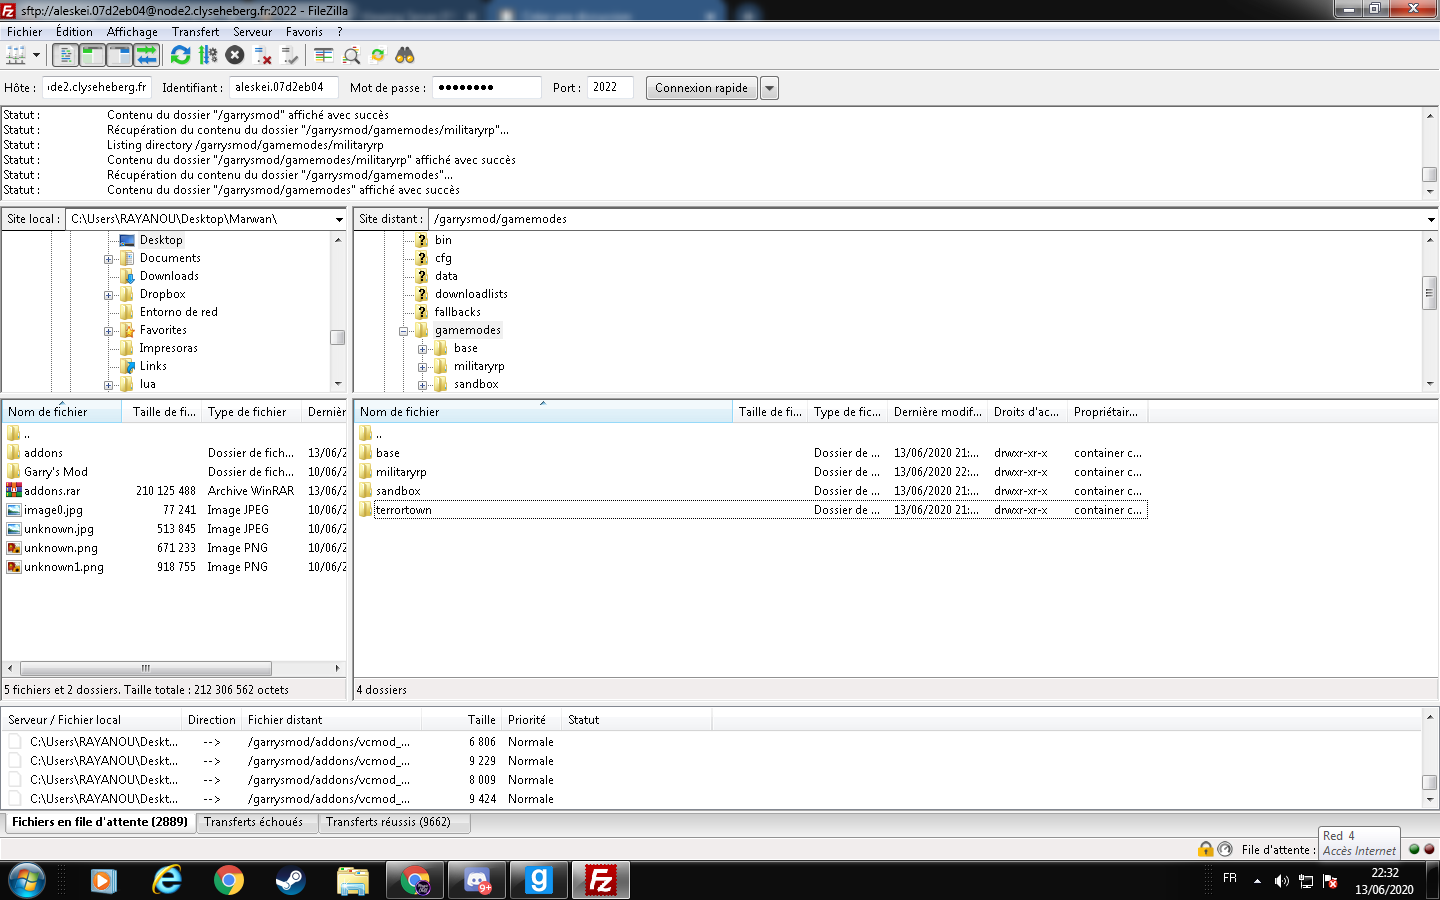Cancel the current operation
The image size is (1440, 900).
235,55
